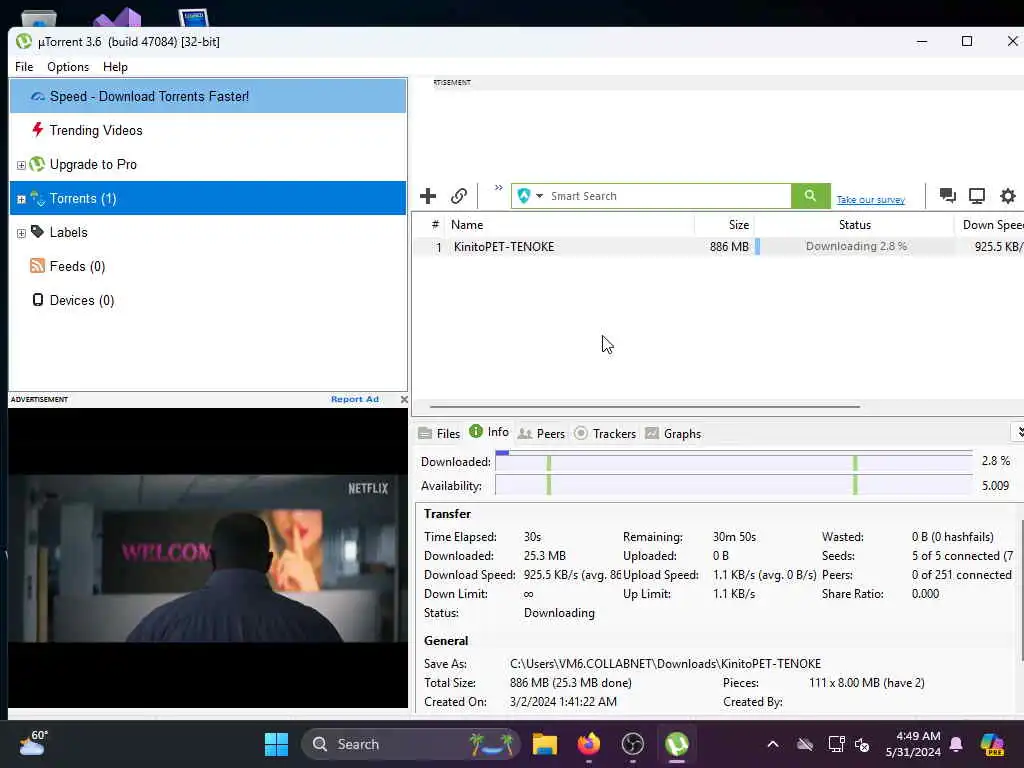Show hidden system tray icons
Viewport: 1024px width, 768px height.
tap(773, 744)
